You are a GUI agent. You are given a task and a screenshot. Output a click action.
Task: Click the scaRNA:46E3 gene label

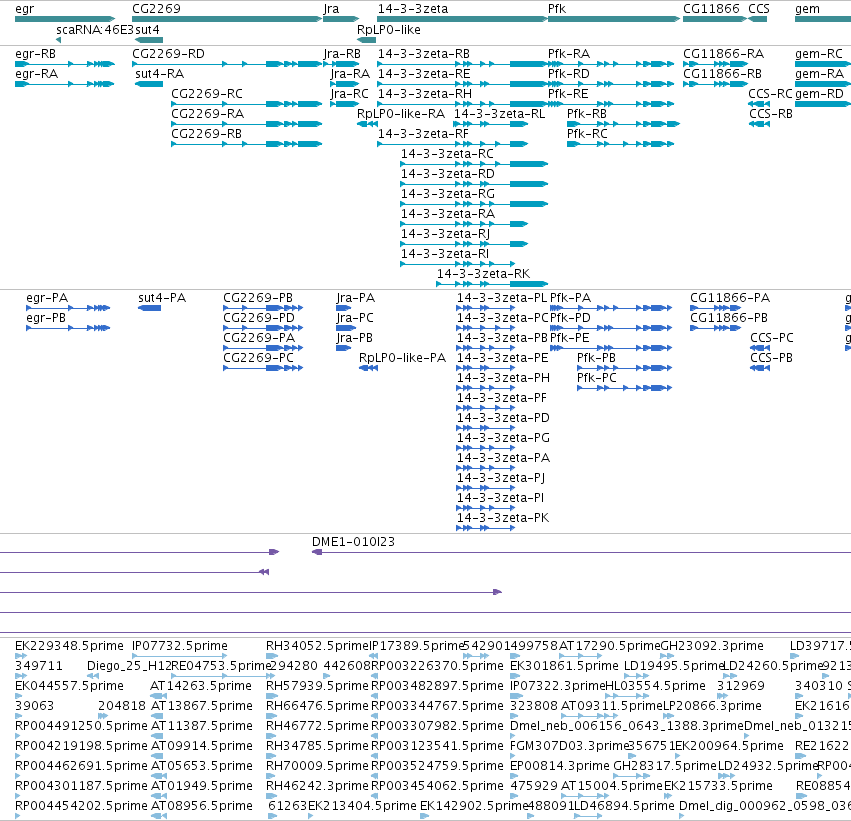pos(95,30)
